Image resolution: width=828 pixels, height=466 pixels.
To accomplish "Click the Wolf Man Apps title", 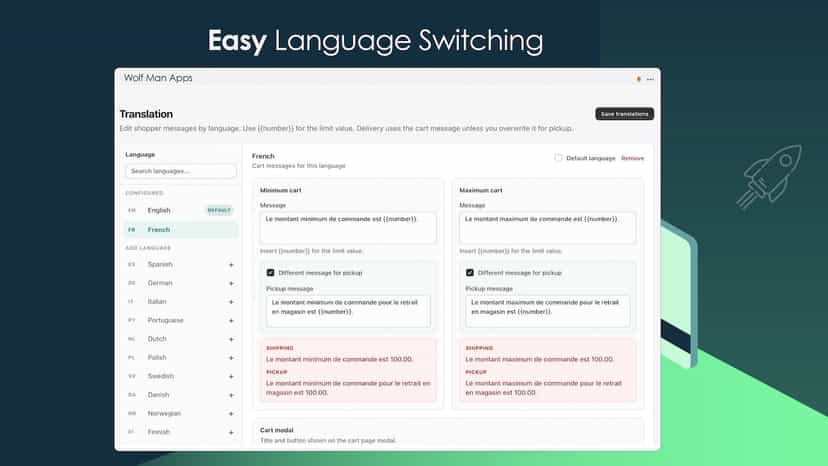I will pos(158,78).
